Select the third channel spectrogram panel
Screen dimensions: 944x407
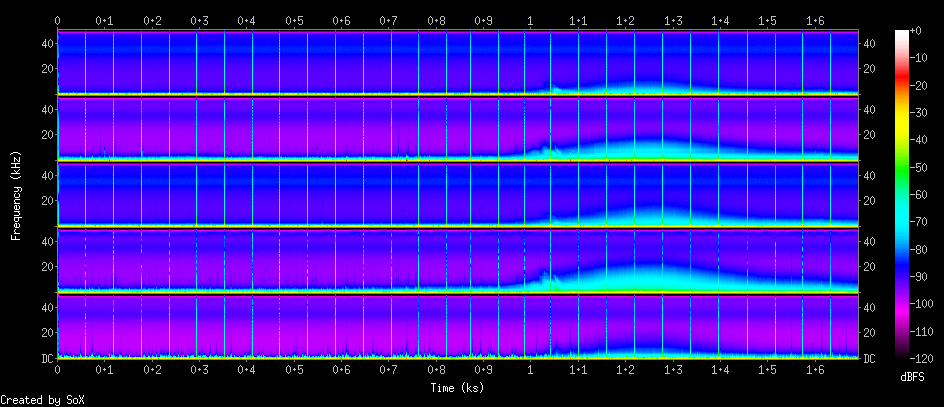[457, 194]
